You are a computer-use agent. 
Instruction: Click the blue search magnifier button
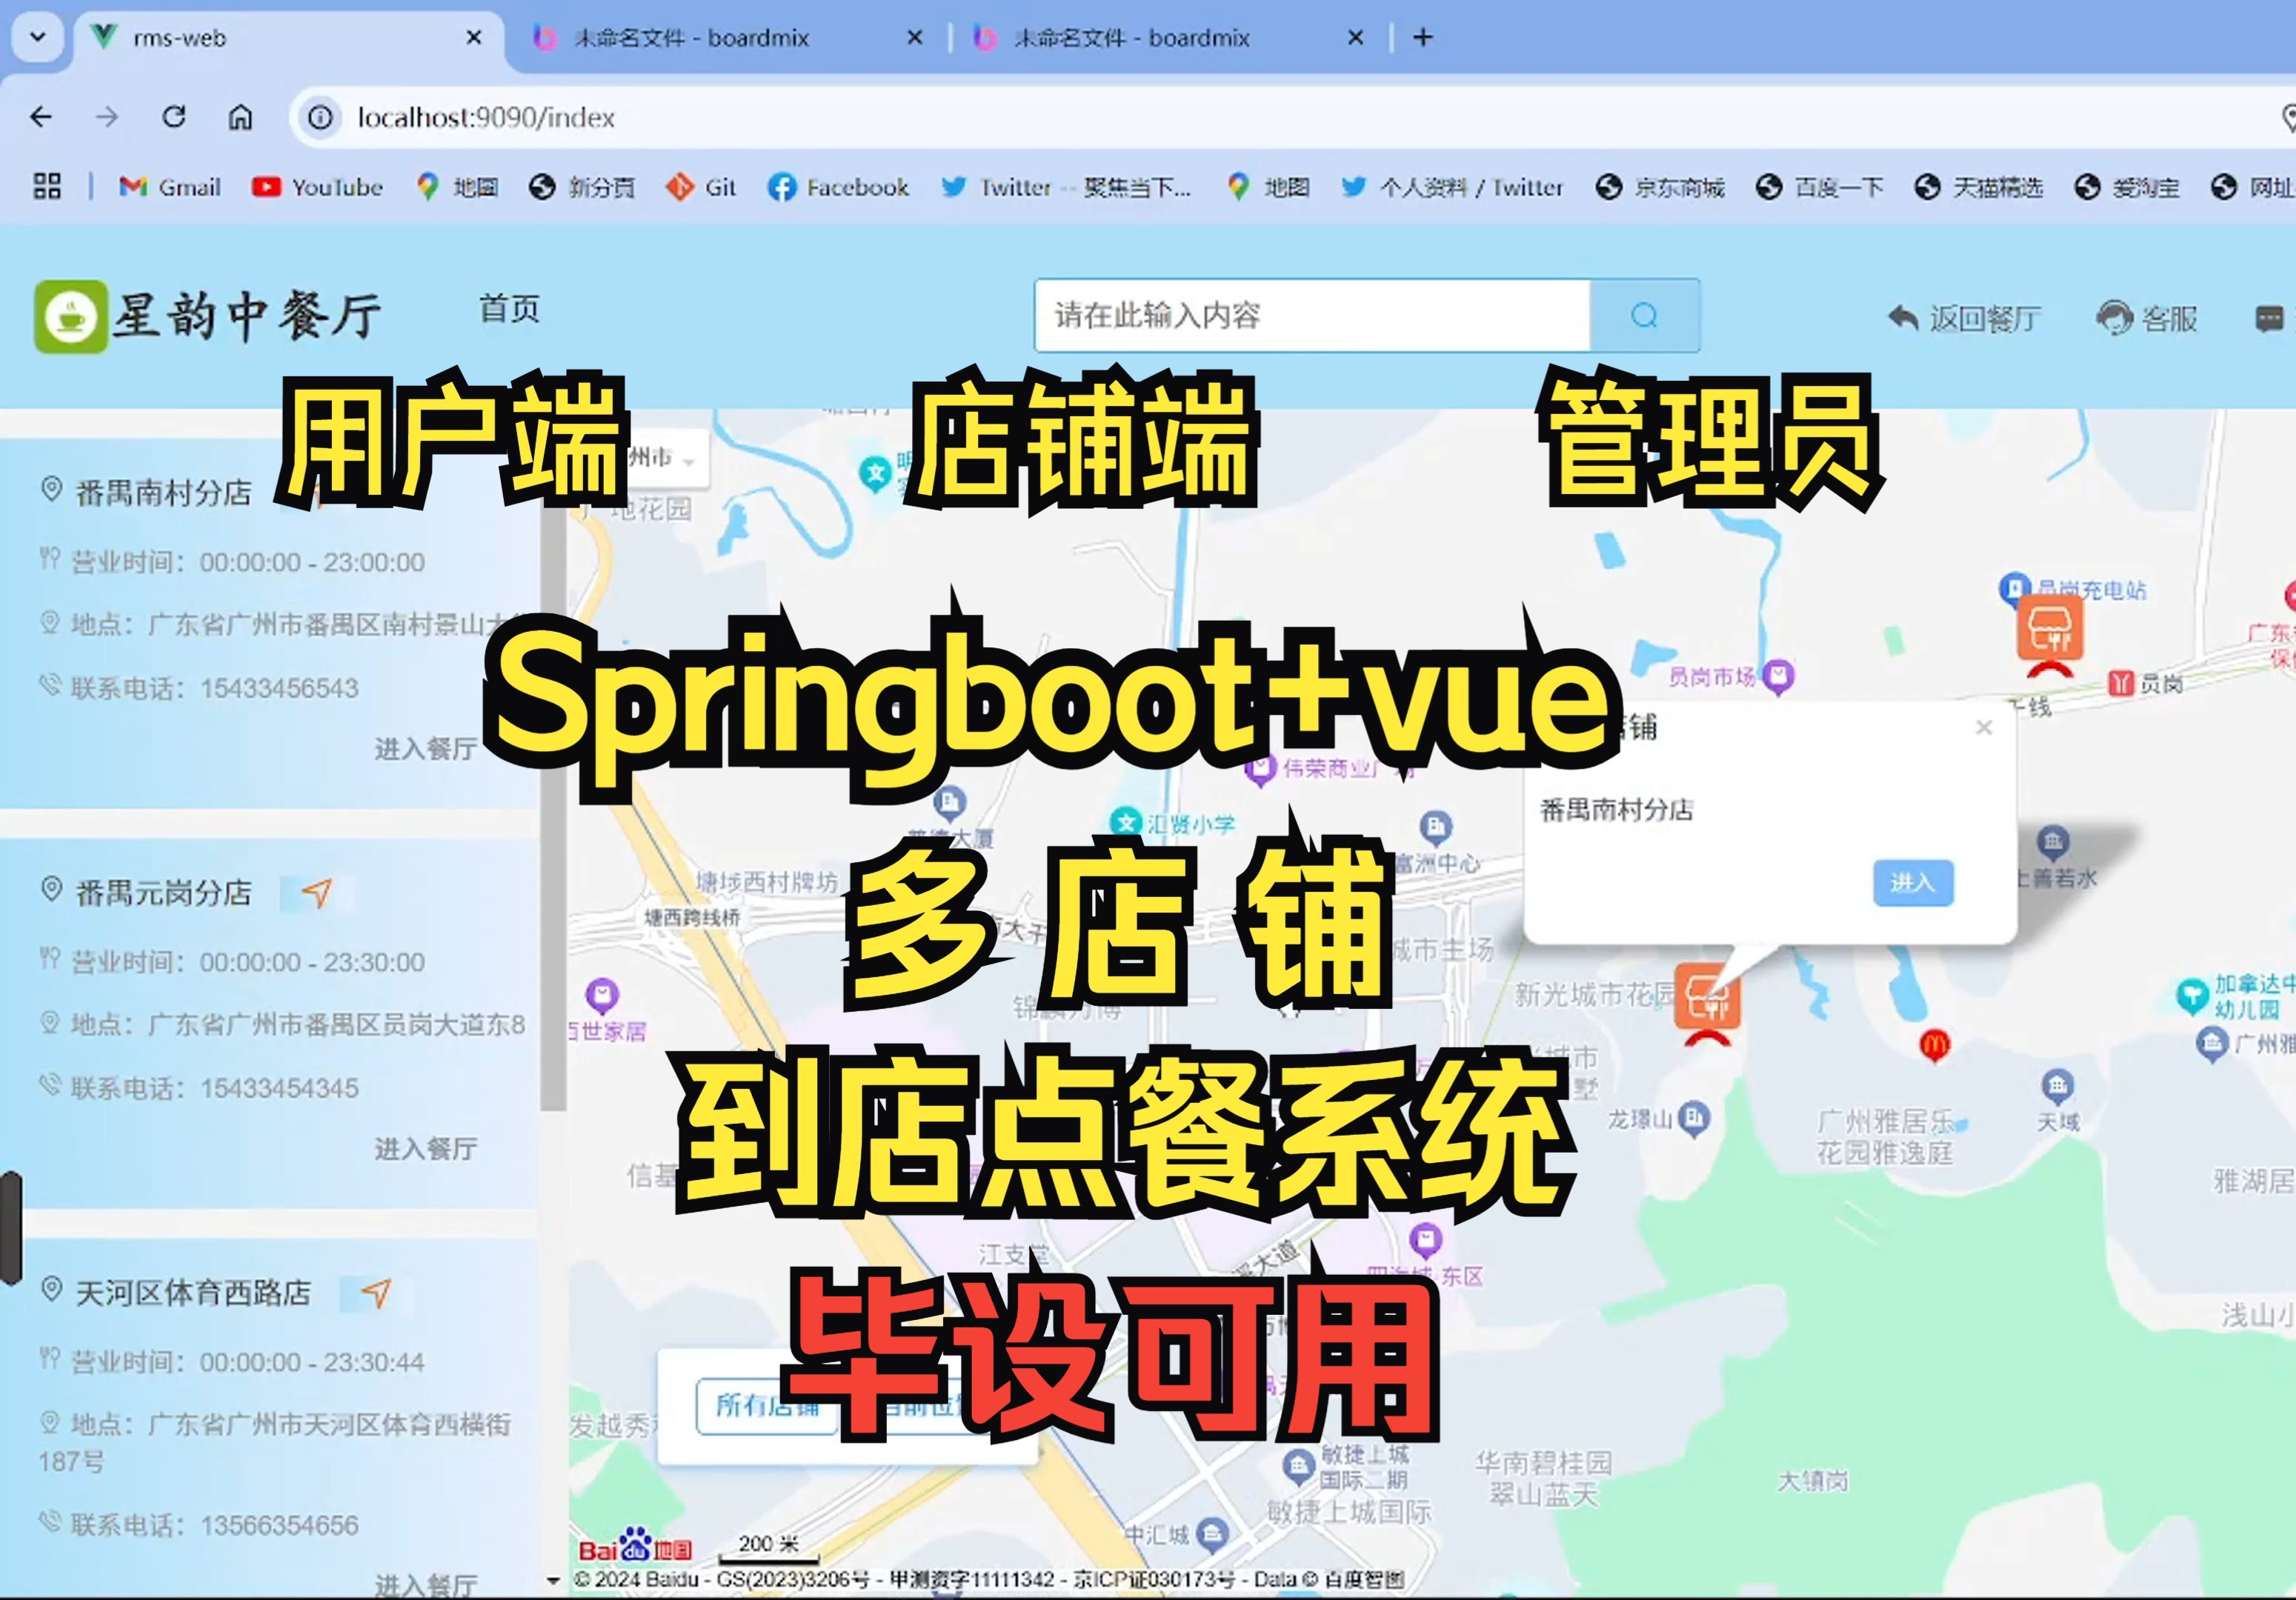pyautogui.click(x=1645, y=315)
